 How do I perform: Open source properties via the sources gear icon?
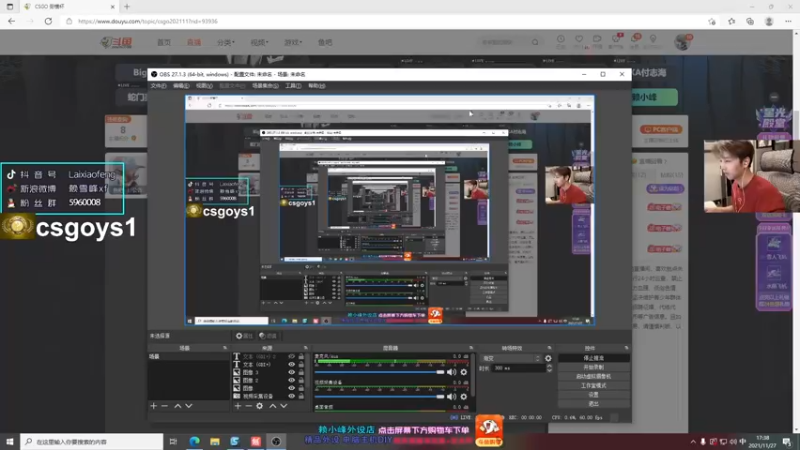(260, 406)
